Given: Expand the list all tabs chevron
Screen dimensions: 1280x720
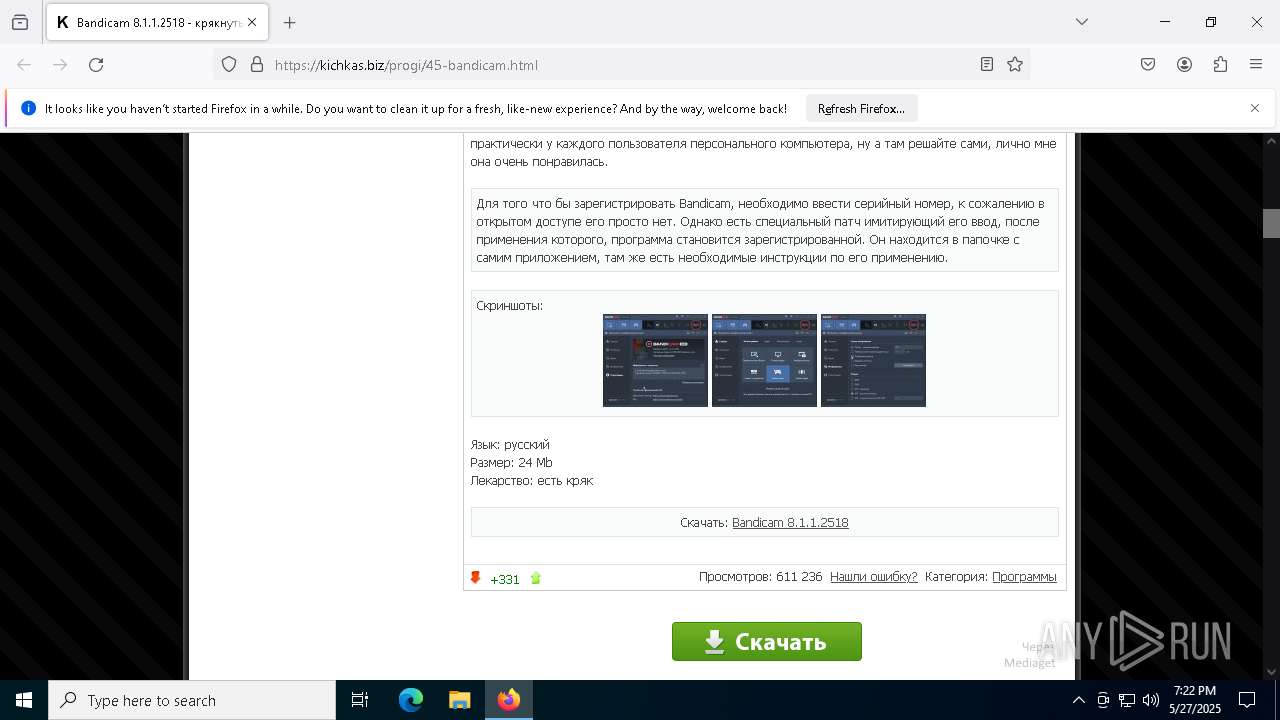Looking at the screenshot, I should tap(1081, 22).
